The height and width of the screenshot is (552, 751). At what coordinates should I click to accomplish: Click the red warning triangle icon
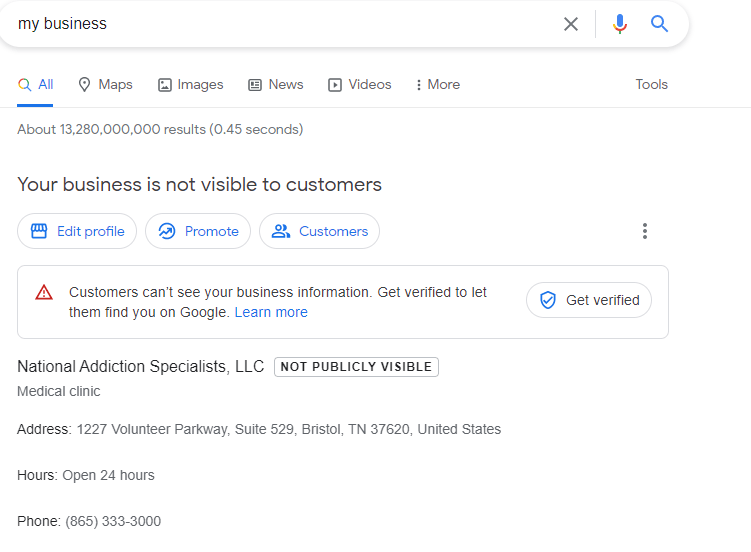point(44,292)
